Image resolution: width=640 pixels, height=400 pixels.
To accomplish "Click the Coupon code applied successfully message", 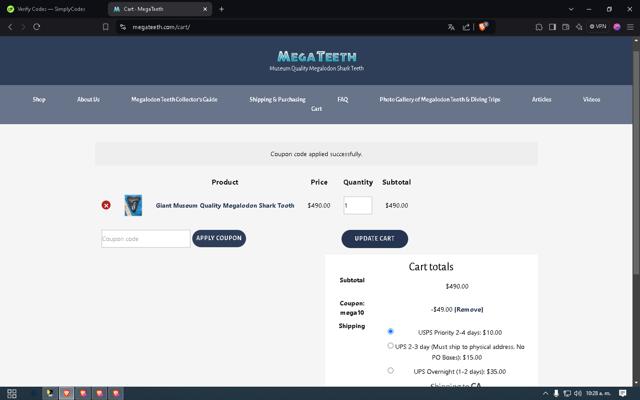I will click(316, 154).
